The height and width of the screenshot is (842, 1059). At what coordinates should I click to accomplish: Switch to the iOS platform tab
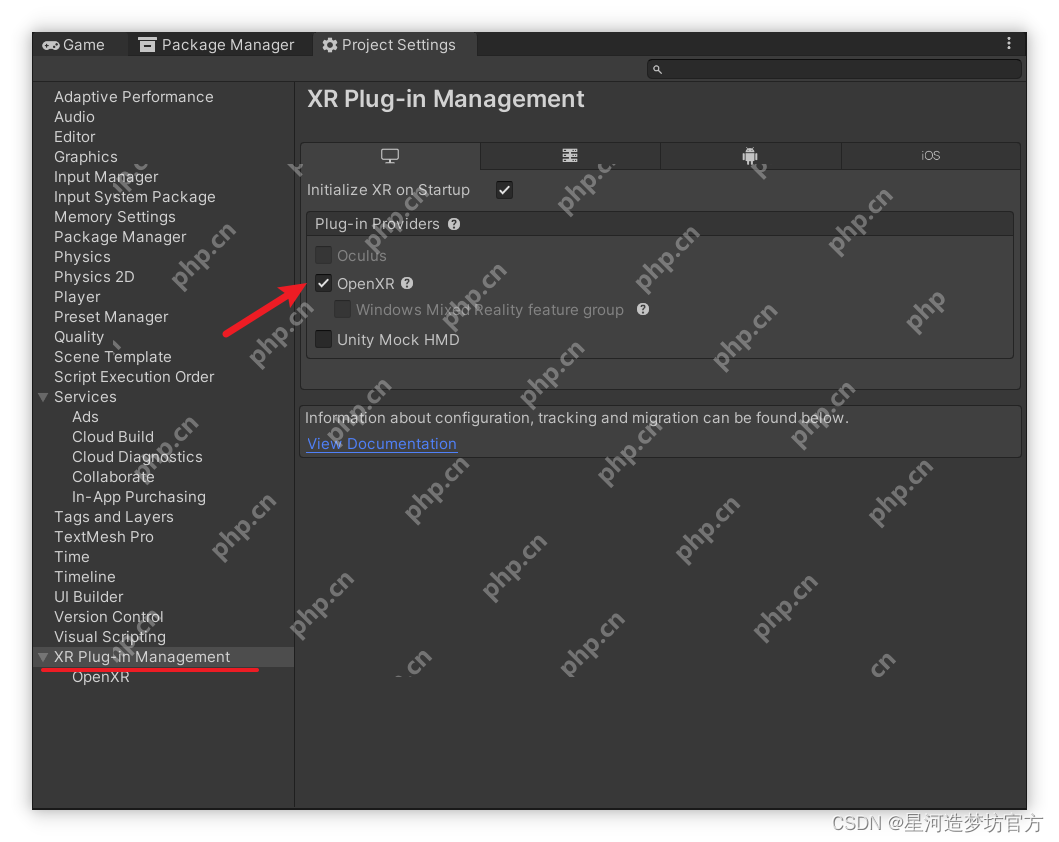click(930, 156)
